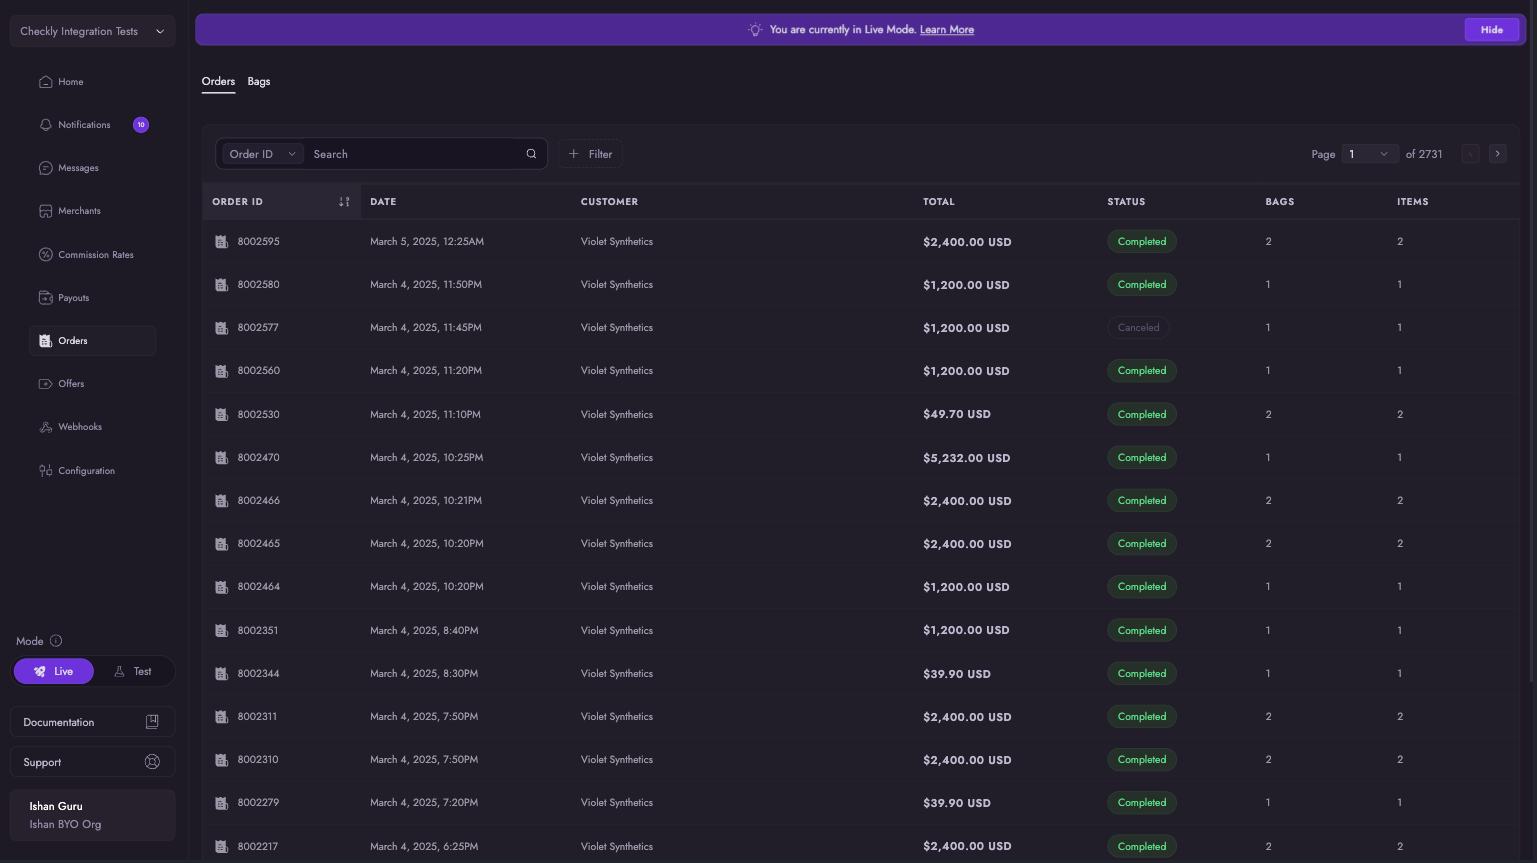The image size is (1537, 863).
Task: Open Webhooks icon in sidebar
Action: pyautogui.click(x=45, y=427)
